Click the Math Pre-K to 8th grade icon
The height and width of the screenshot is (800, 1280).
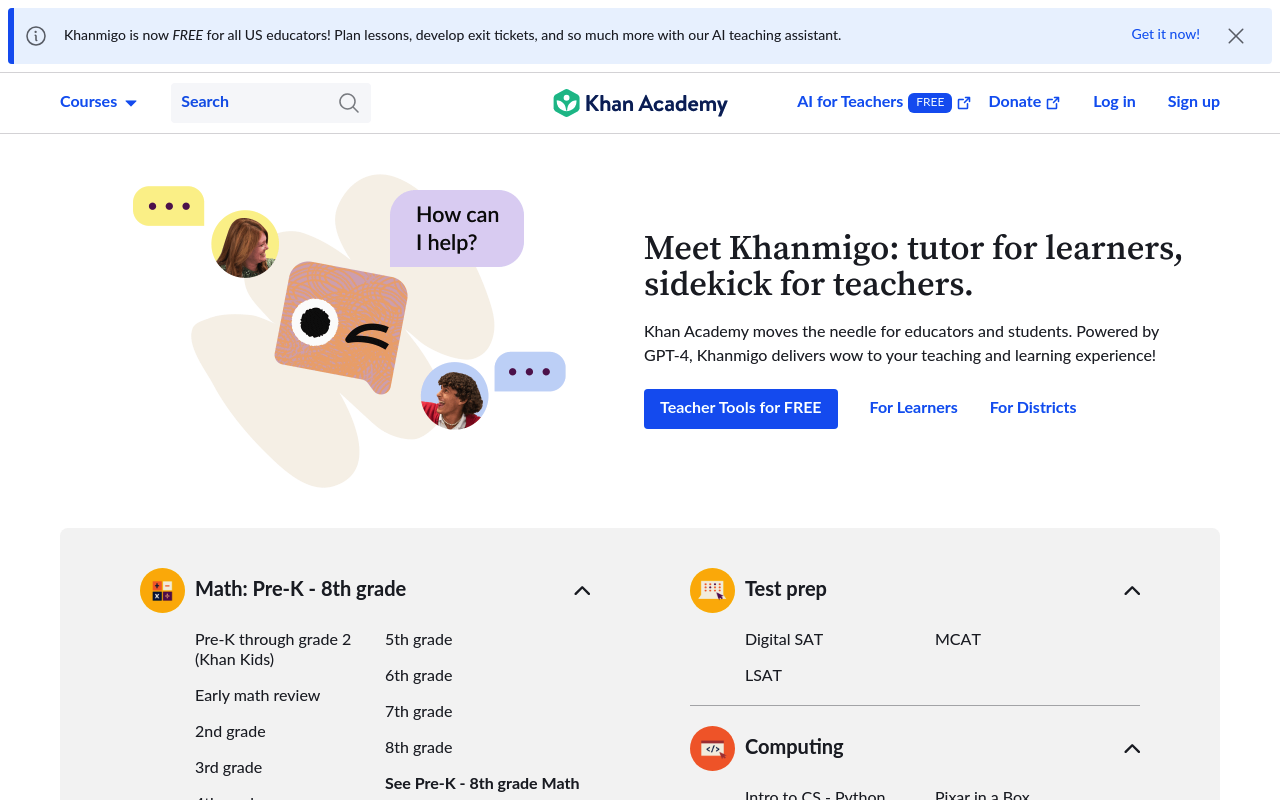click(x=162, y=590)
